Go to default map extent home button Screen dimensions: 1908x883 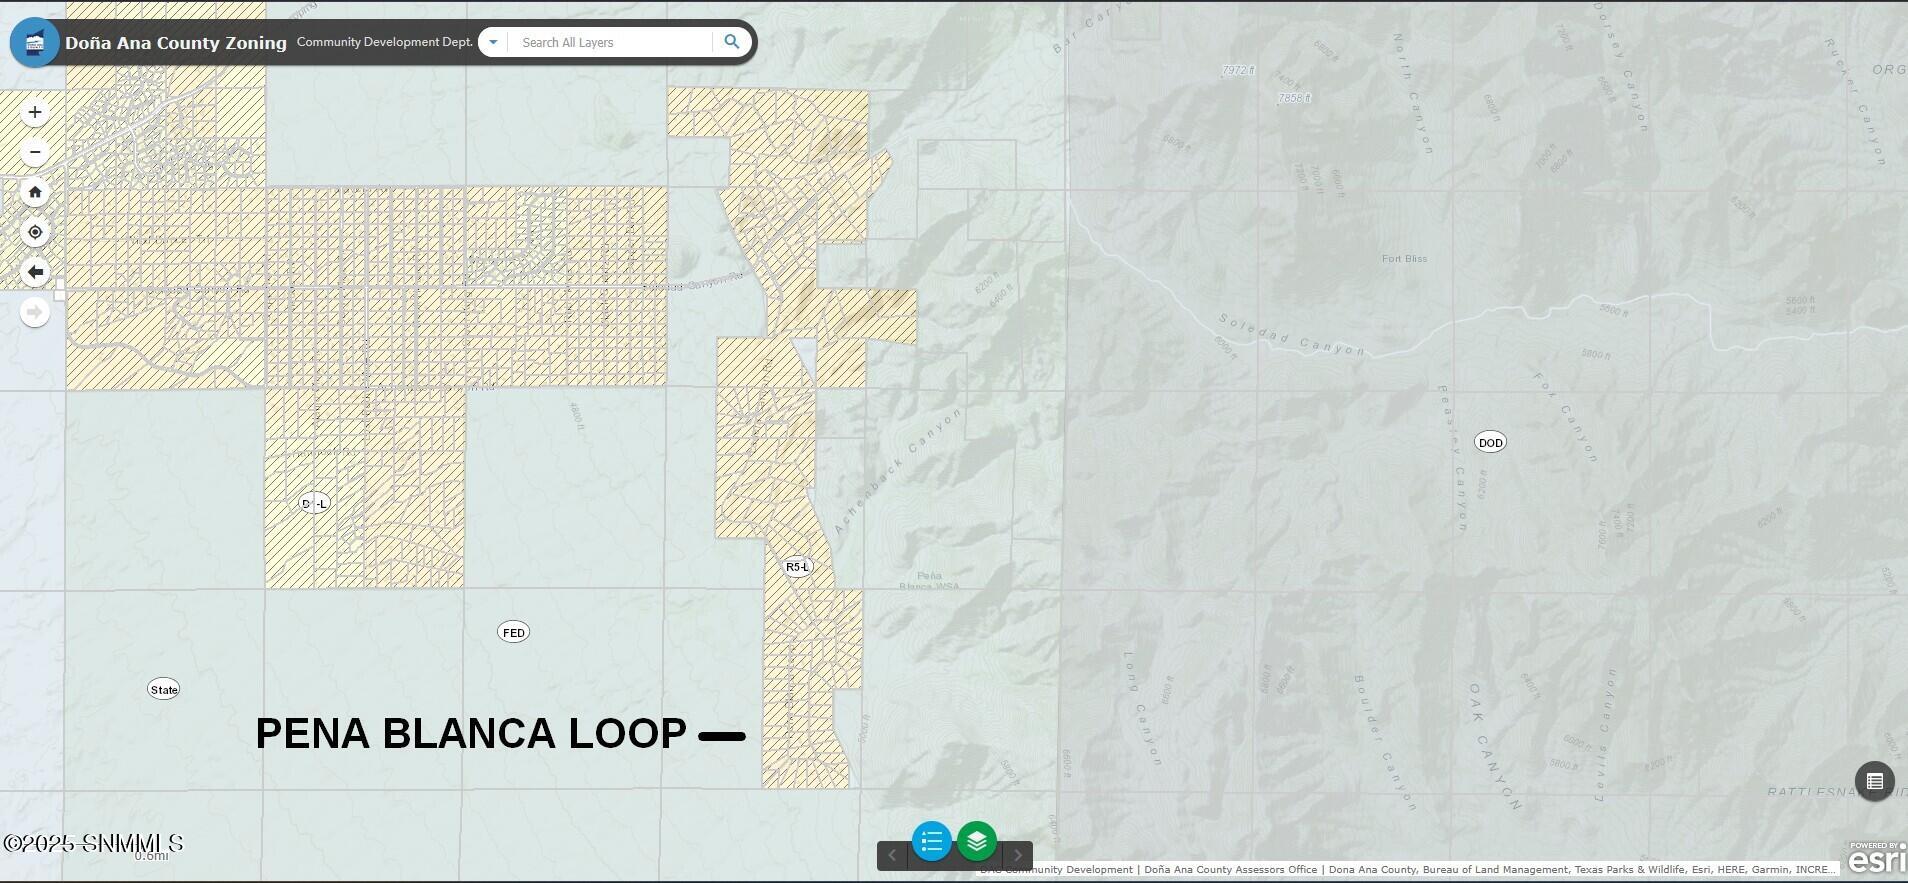click(35, 192)
